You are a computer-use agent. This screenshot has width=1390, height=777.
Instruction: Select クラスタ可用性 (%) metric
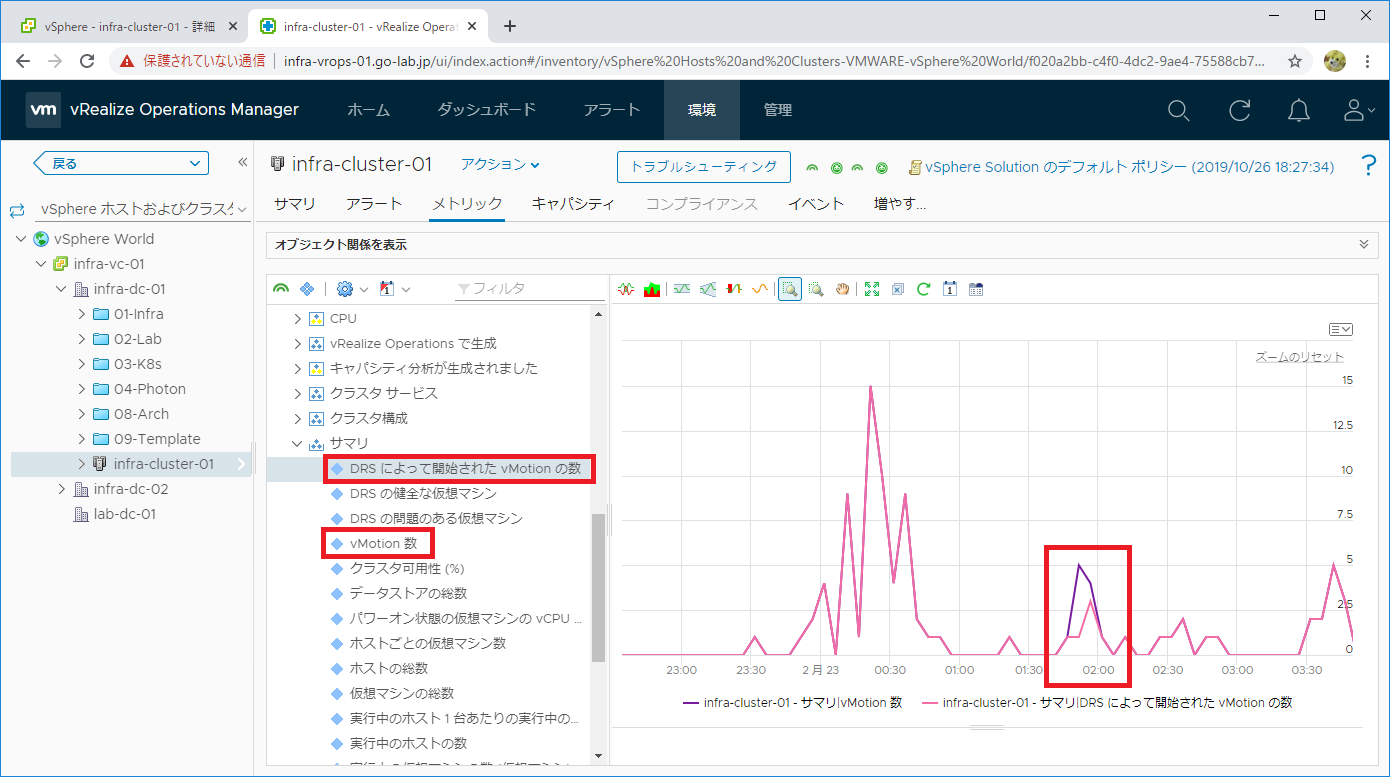pyautogui.click(x=408, y=569)
